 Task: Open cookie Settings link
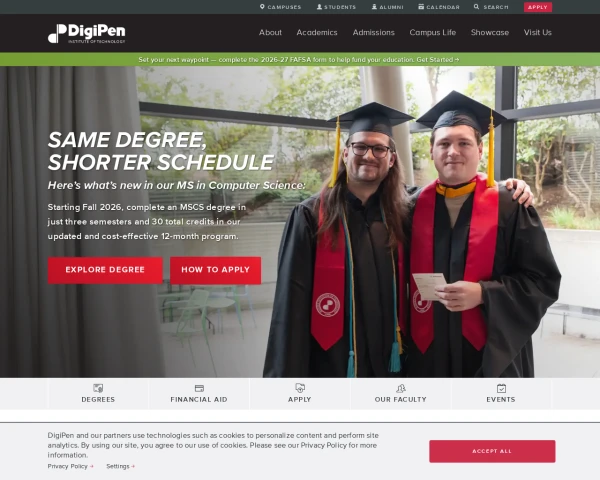click(120, 466)
